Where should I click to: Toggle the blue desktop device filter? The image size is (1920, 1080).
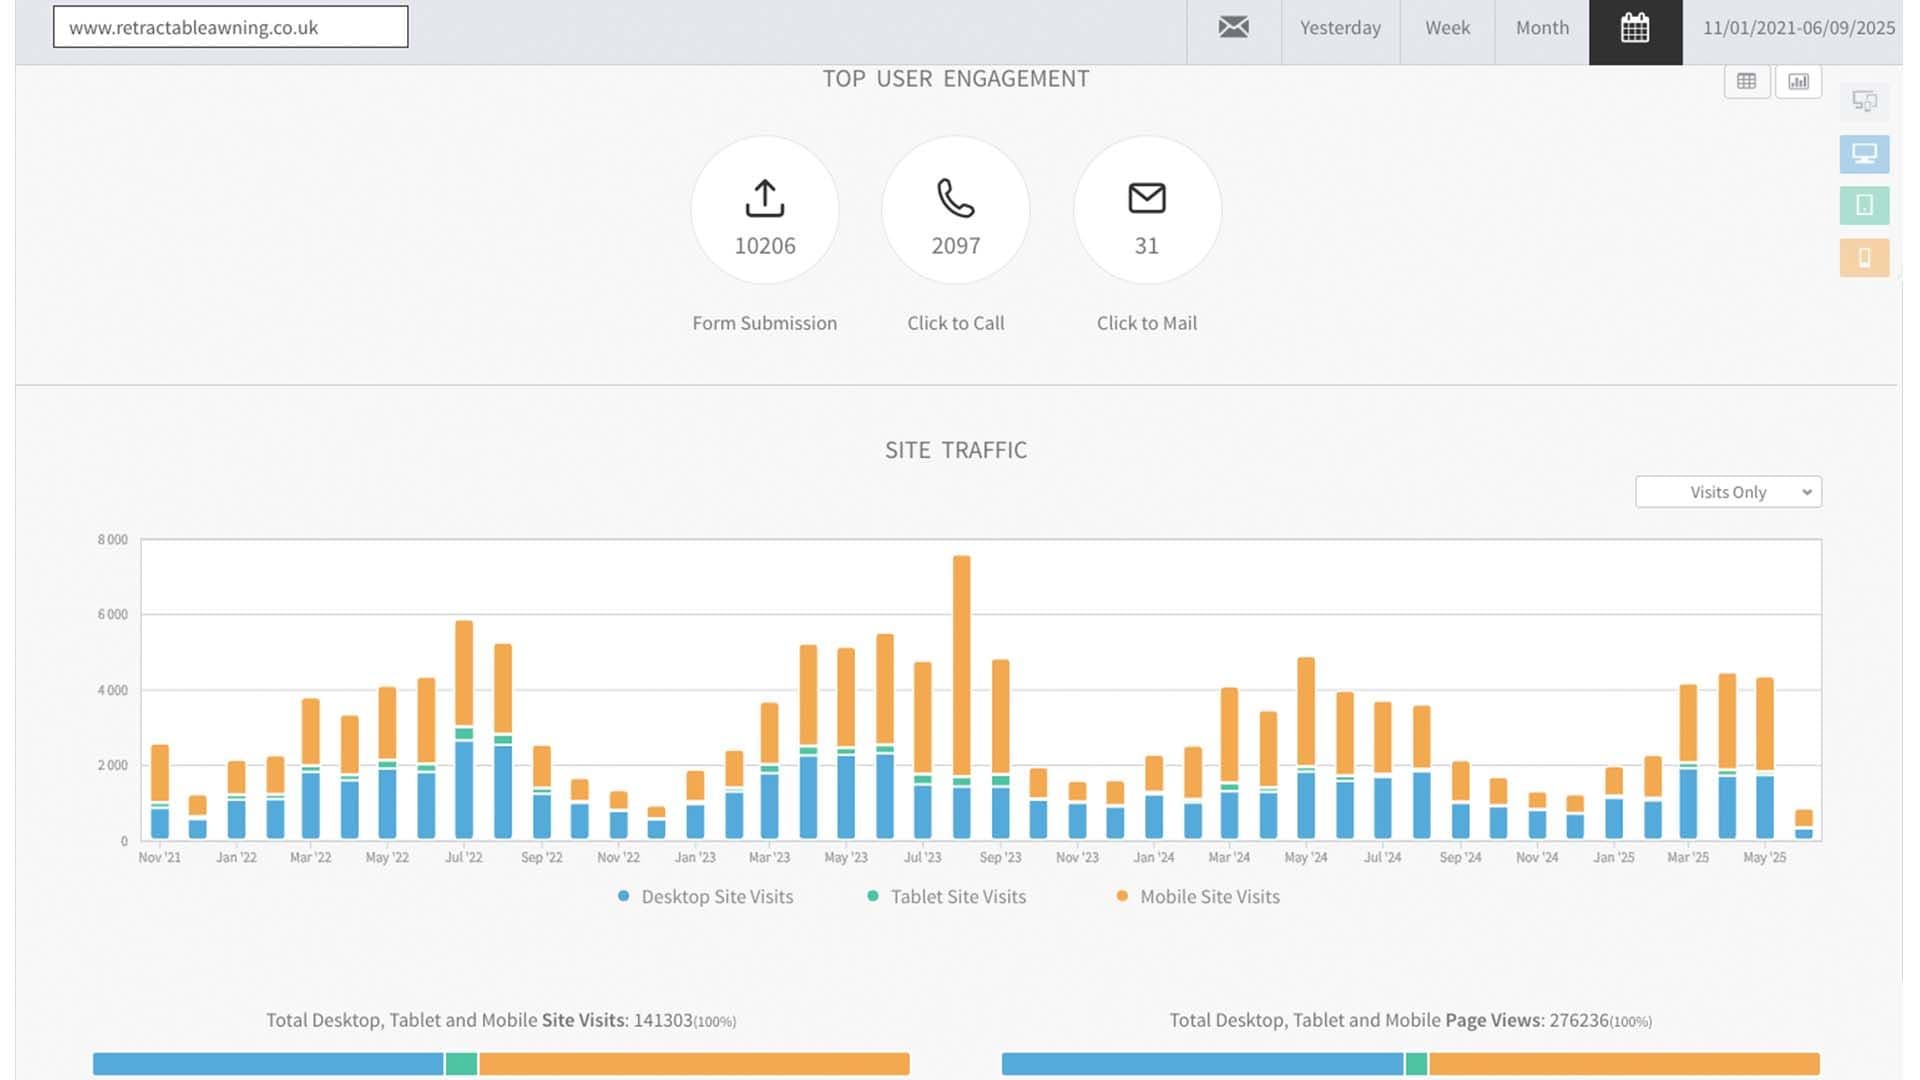(1864, 154)
